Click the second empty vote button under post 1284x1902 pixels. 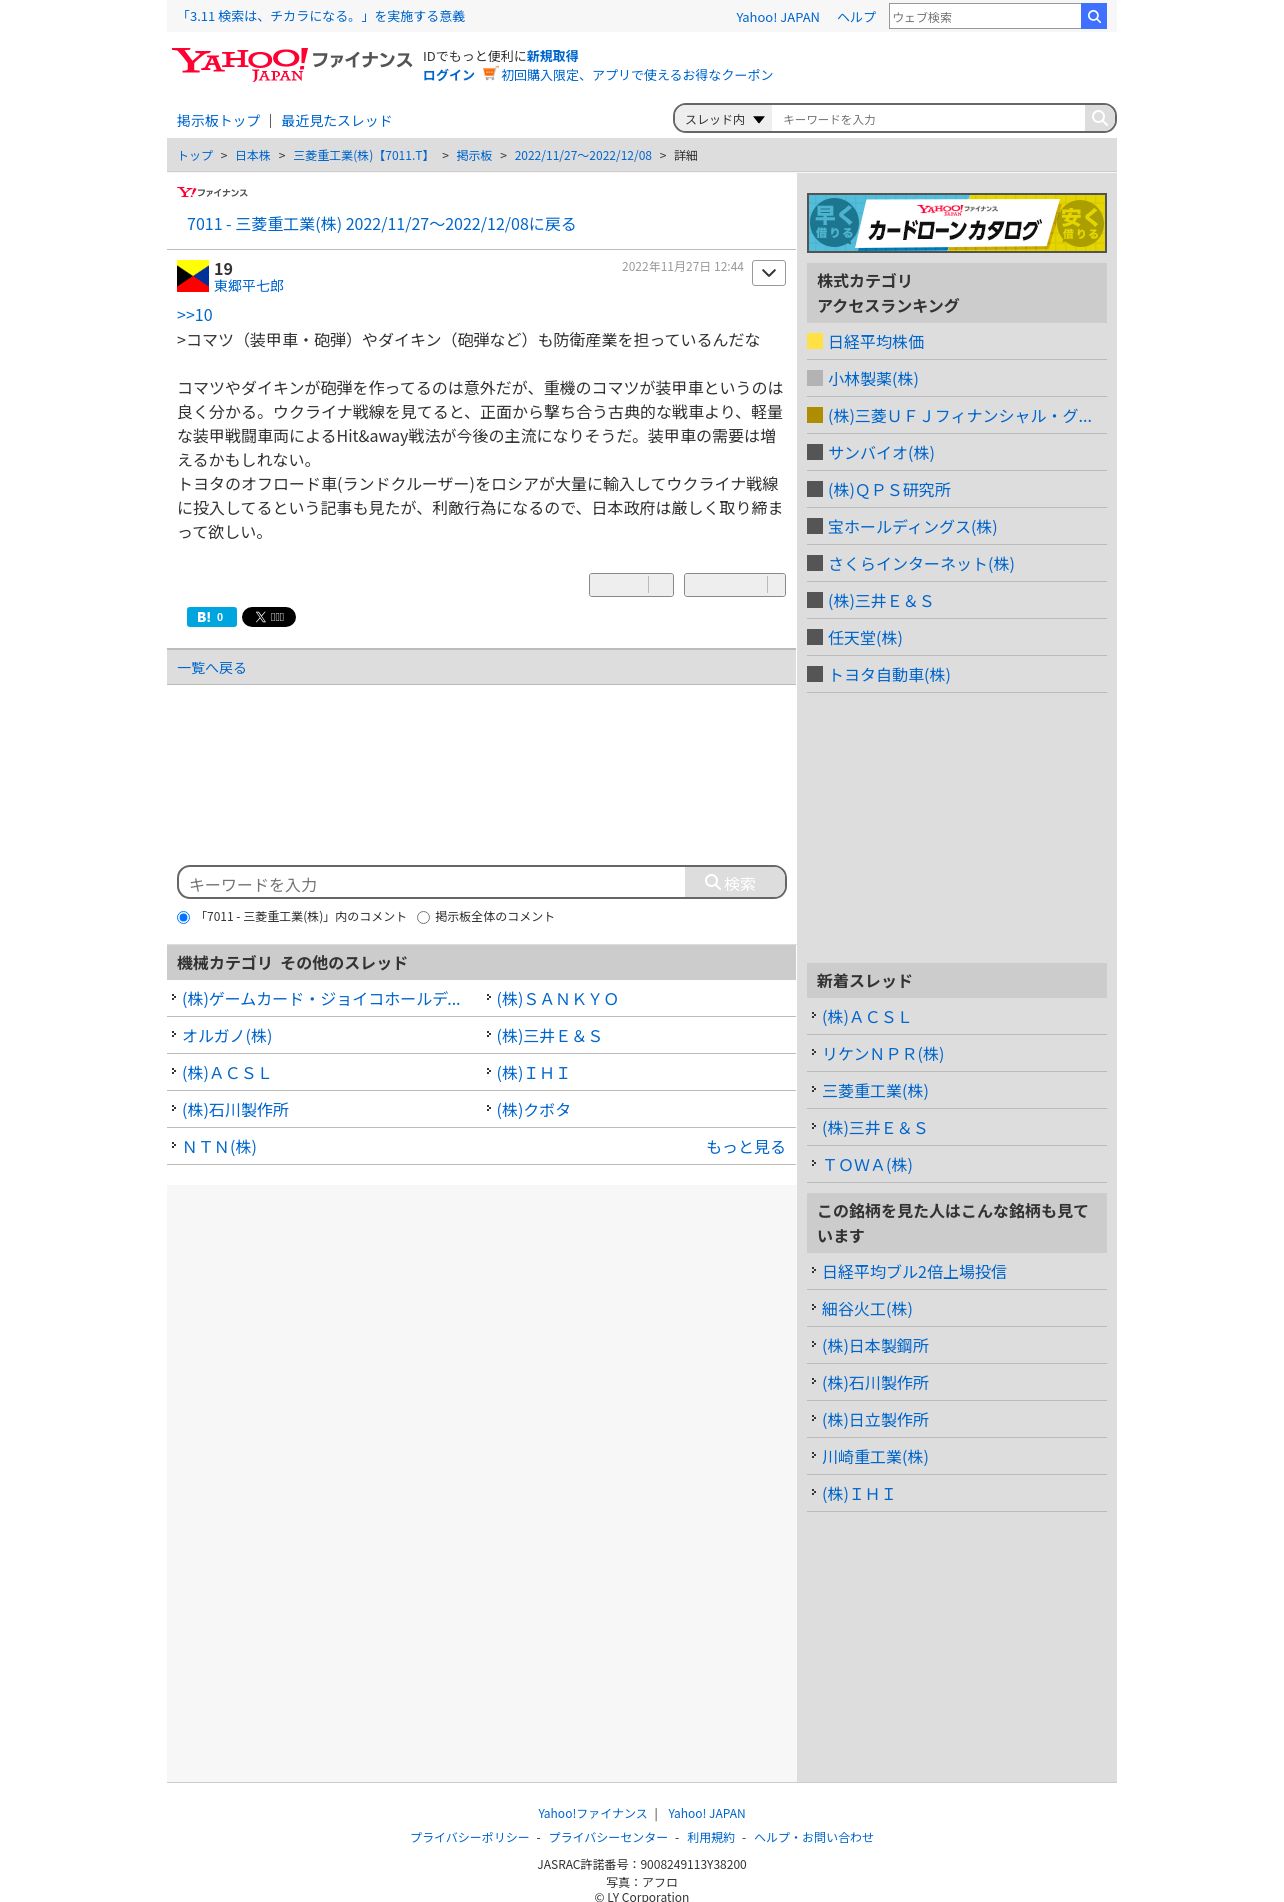pos(735,585)
